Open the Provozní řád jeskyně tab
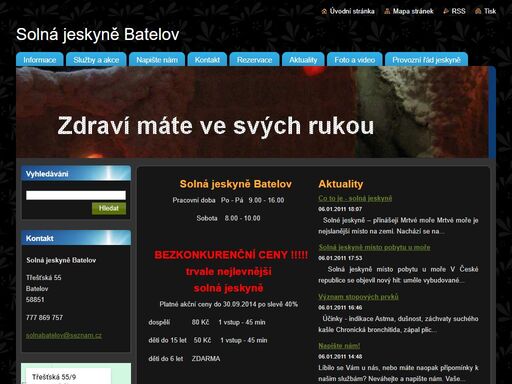Viewport: 512px width, 384px height. (x=426, y=60)
